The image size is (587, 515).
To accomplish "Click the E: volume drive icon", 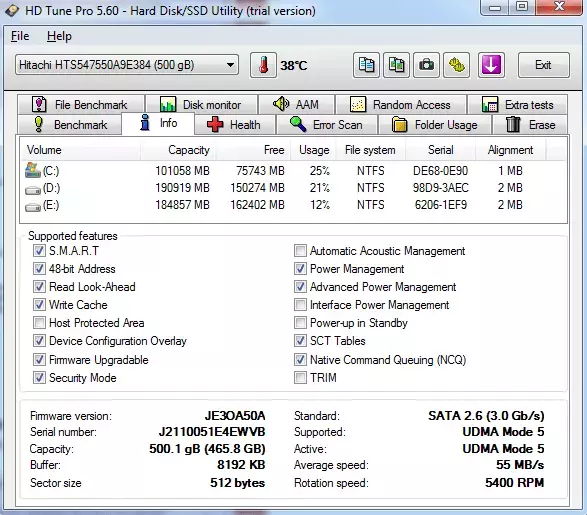I will [33, 207].
